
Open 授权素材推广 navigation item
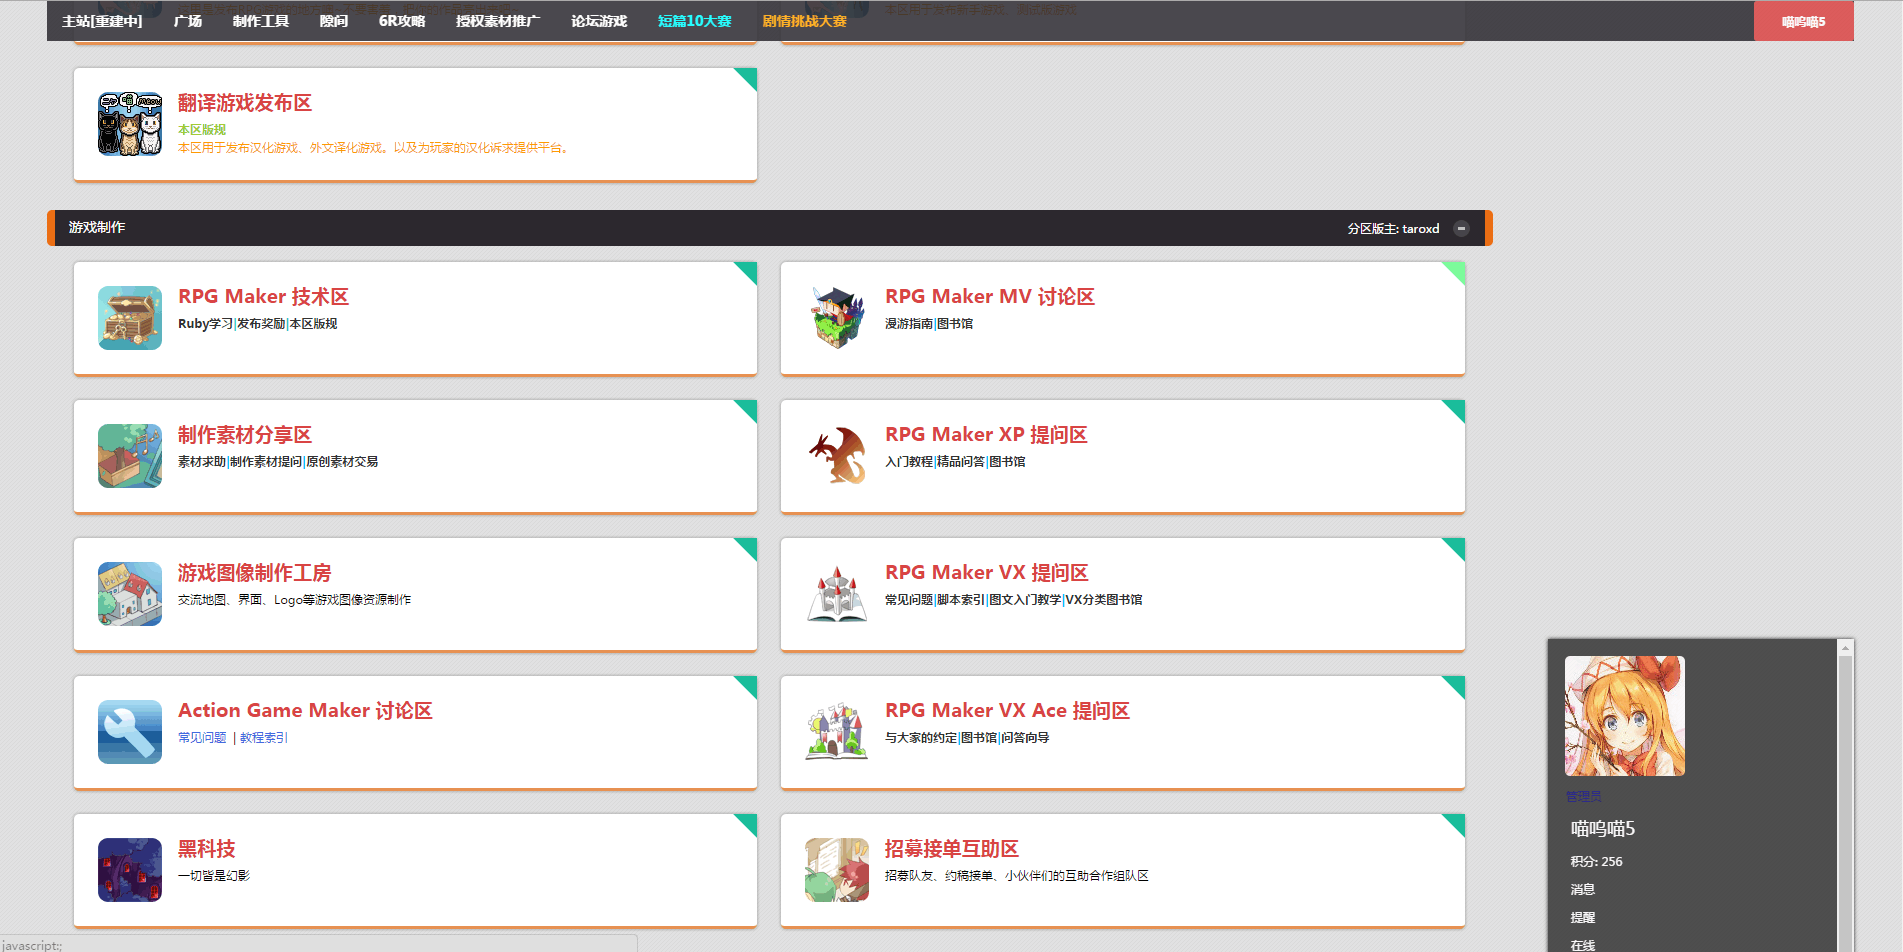[498, 21]
